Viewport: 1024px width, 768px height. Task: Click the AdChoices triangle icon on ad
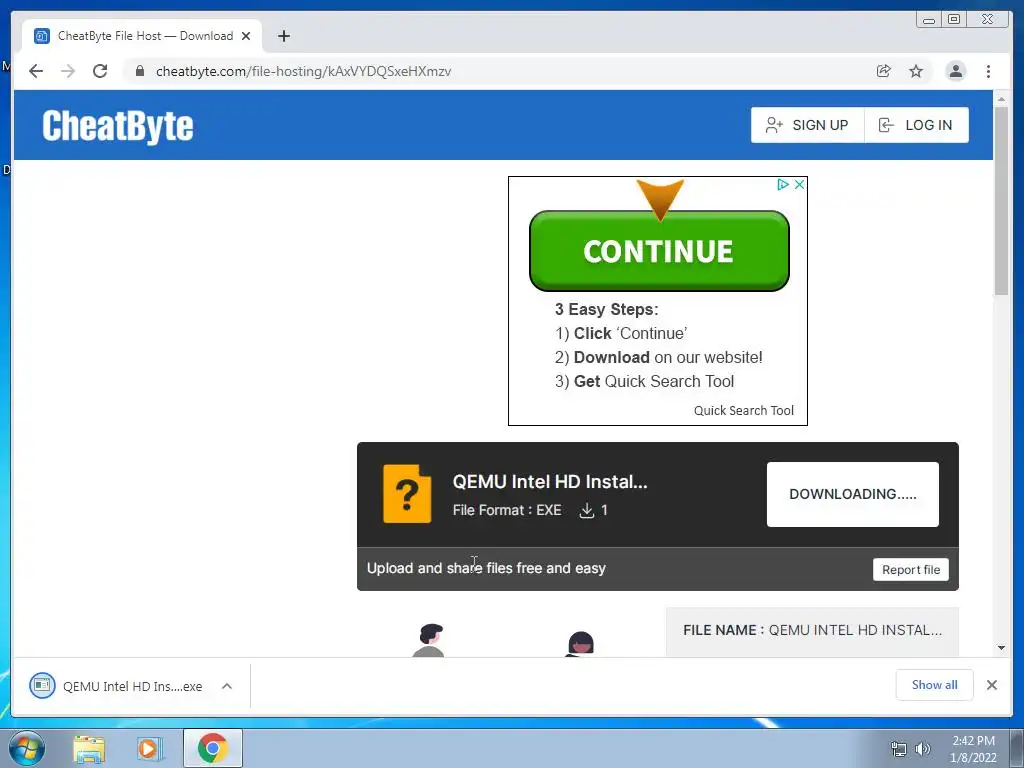pyautogui.click(x=782, y=185)
